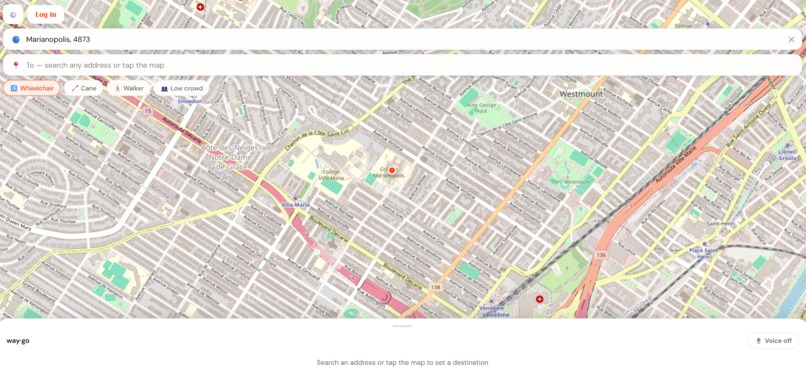Click hospital cross icon near Vendôme
The width and height of the screenshot is (806, 383).
540,299
